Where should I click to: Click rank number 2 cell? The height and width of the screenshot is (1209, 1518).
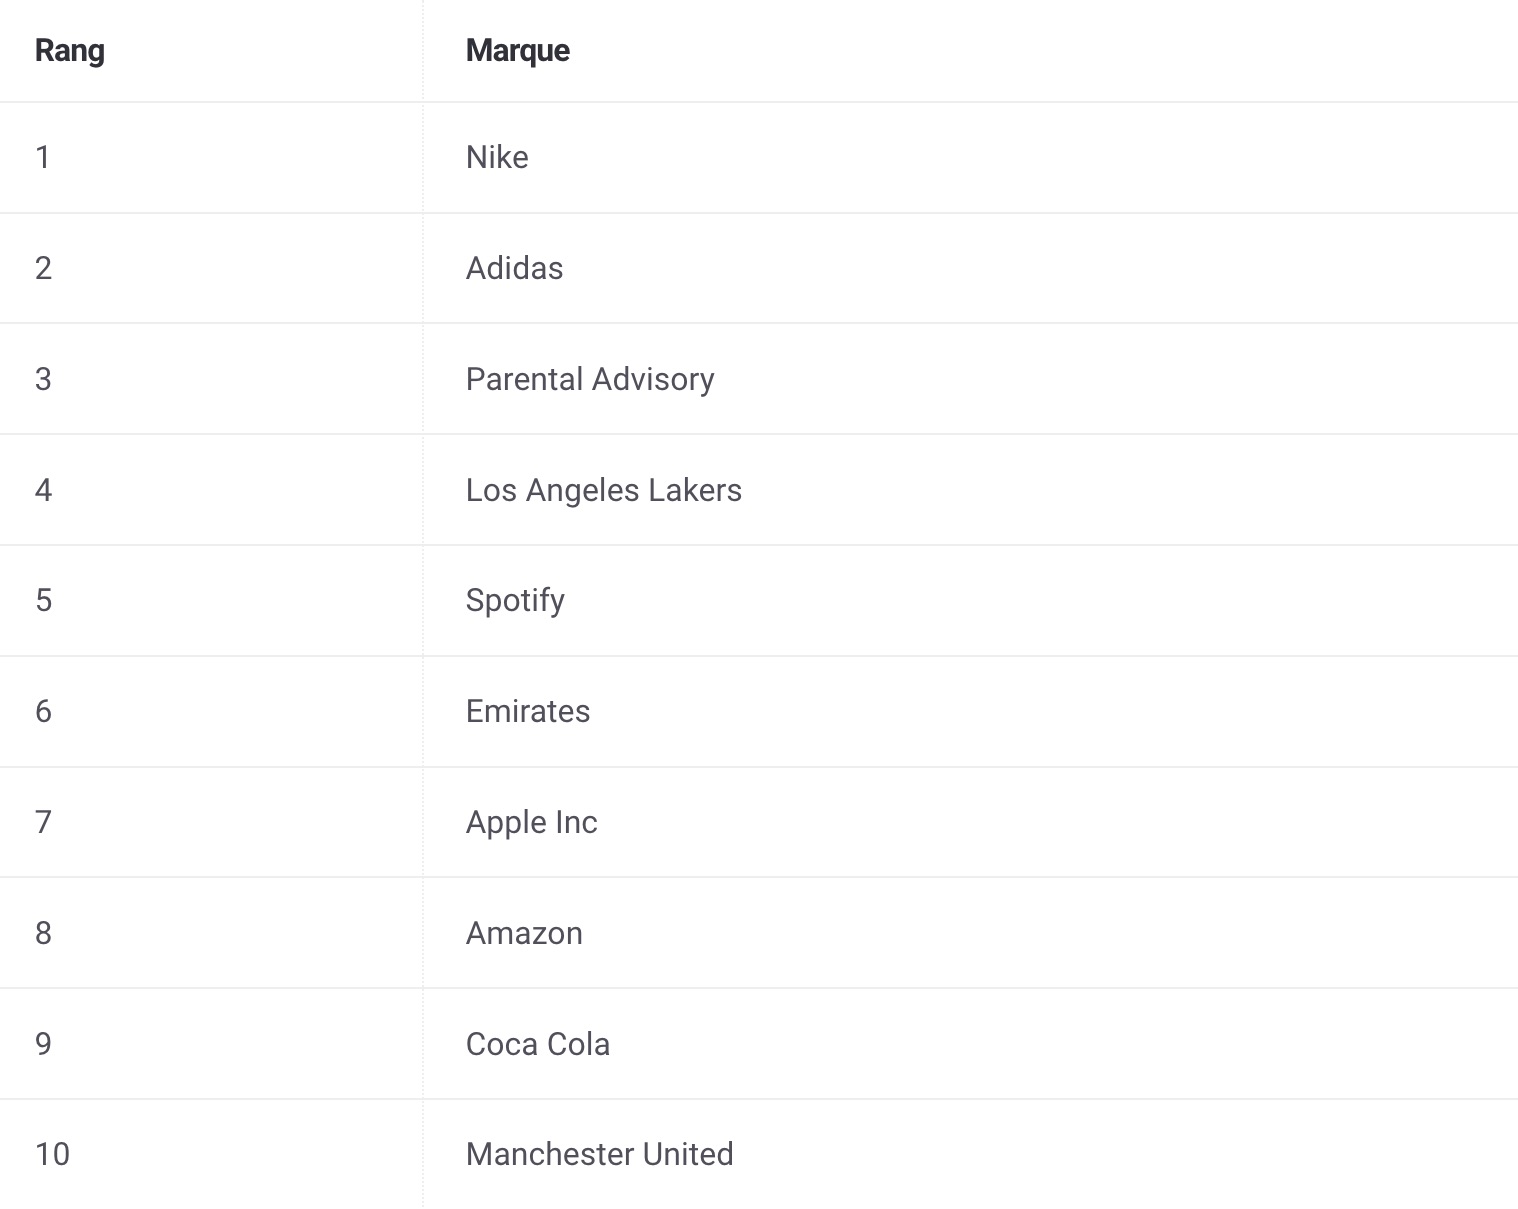click(x=43, y=268)
